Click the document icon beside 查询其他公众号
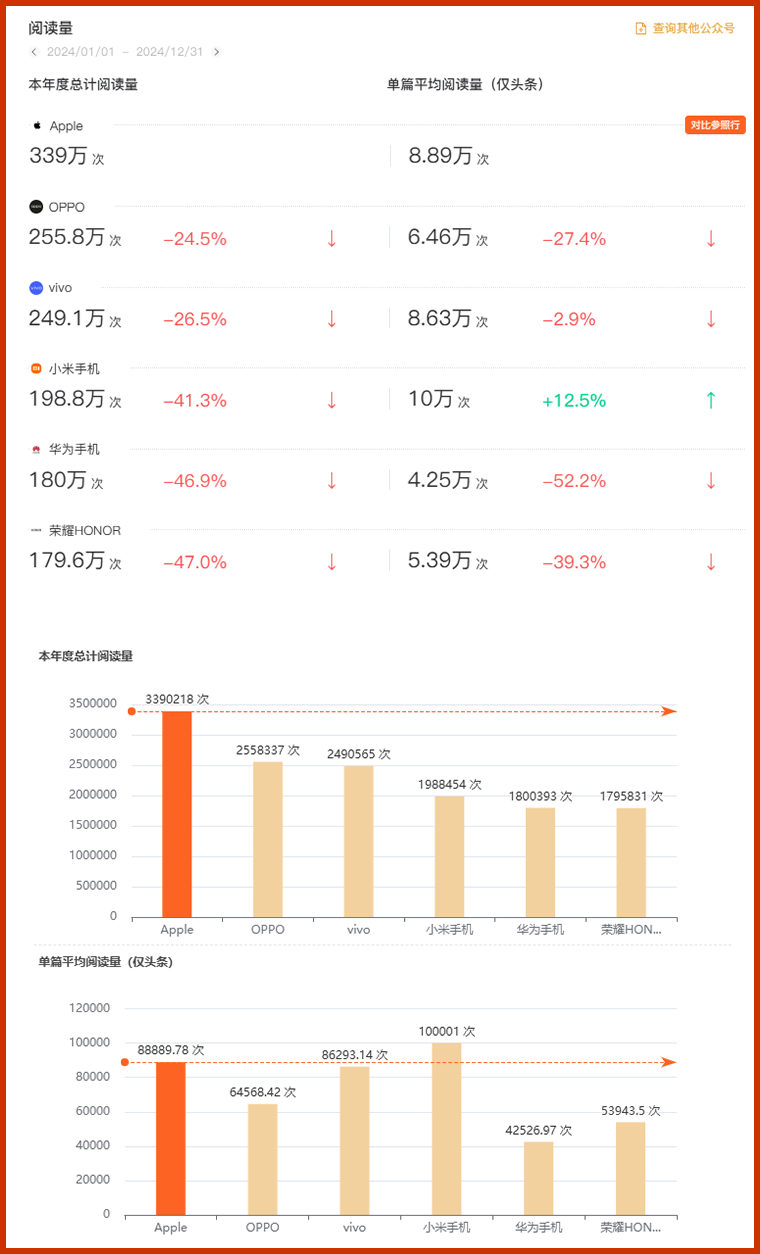The image size is (760, 1254). (x=641, y=29)
